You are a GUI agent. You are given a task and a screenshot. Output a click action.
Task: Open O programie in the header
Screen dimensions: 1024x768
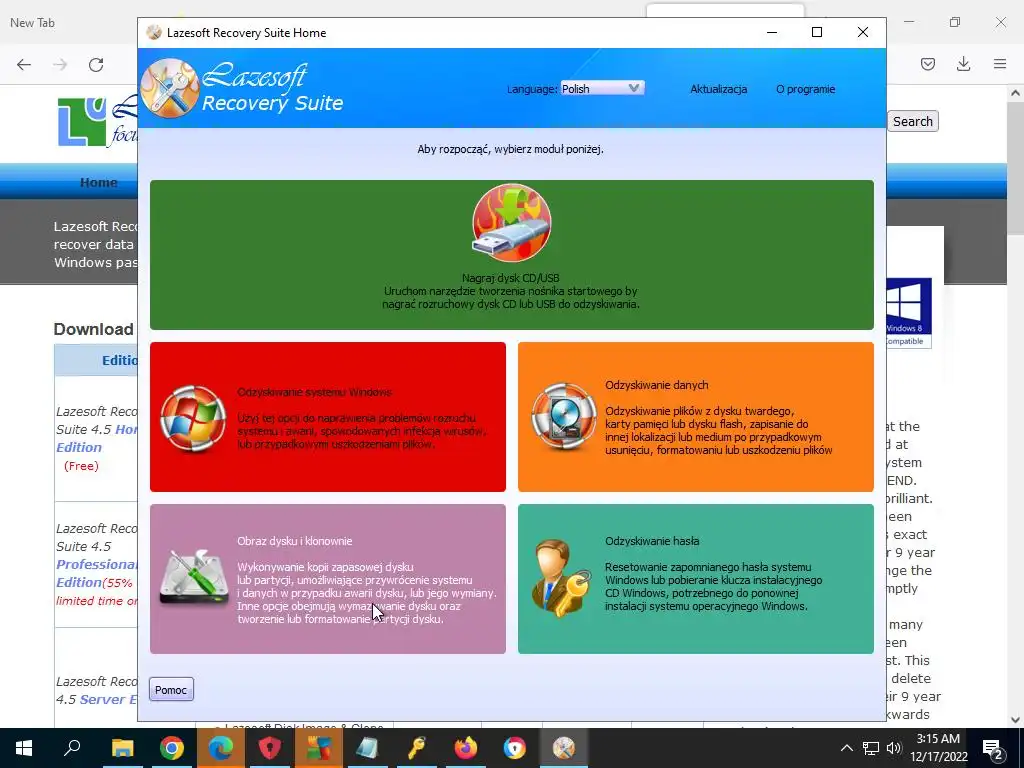click(805, 89)
